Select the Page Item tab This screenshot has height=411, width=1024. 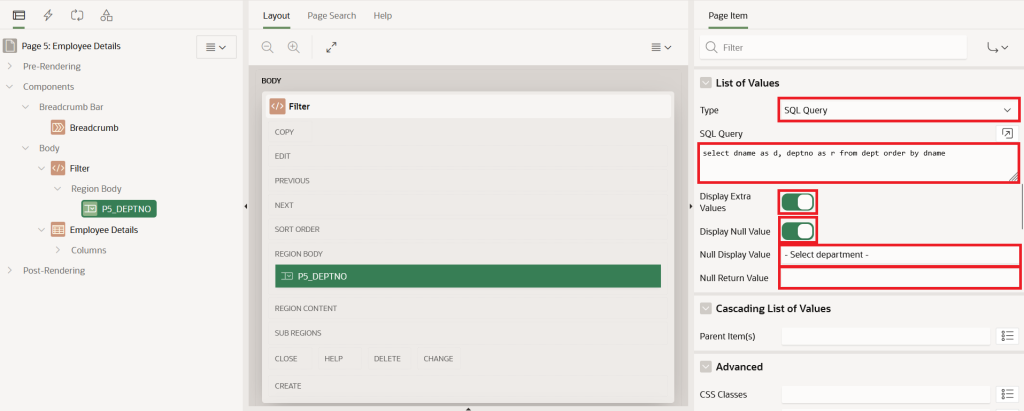coord(728,16)
